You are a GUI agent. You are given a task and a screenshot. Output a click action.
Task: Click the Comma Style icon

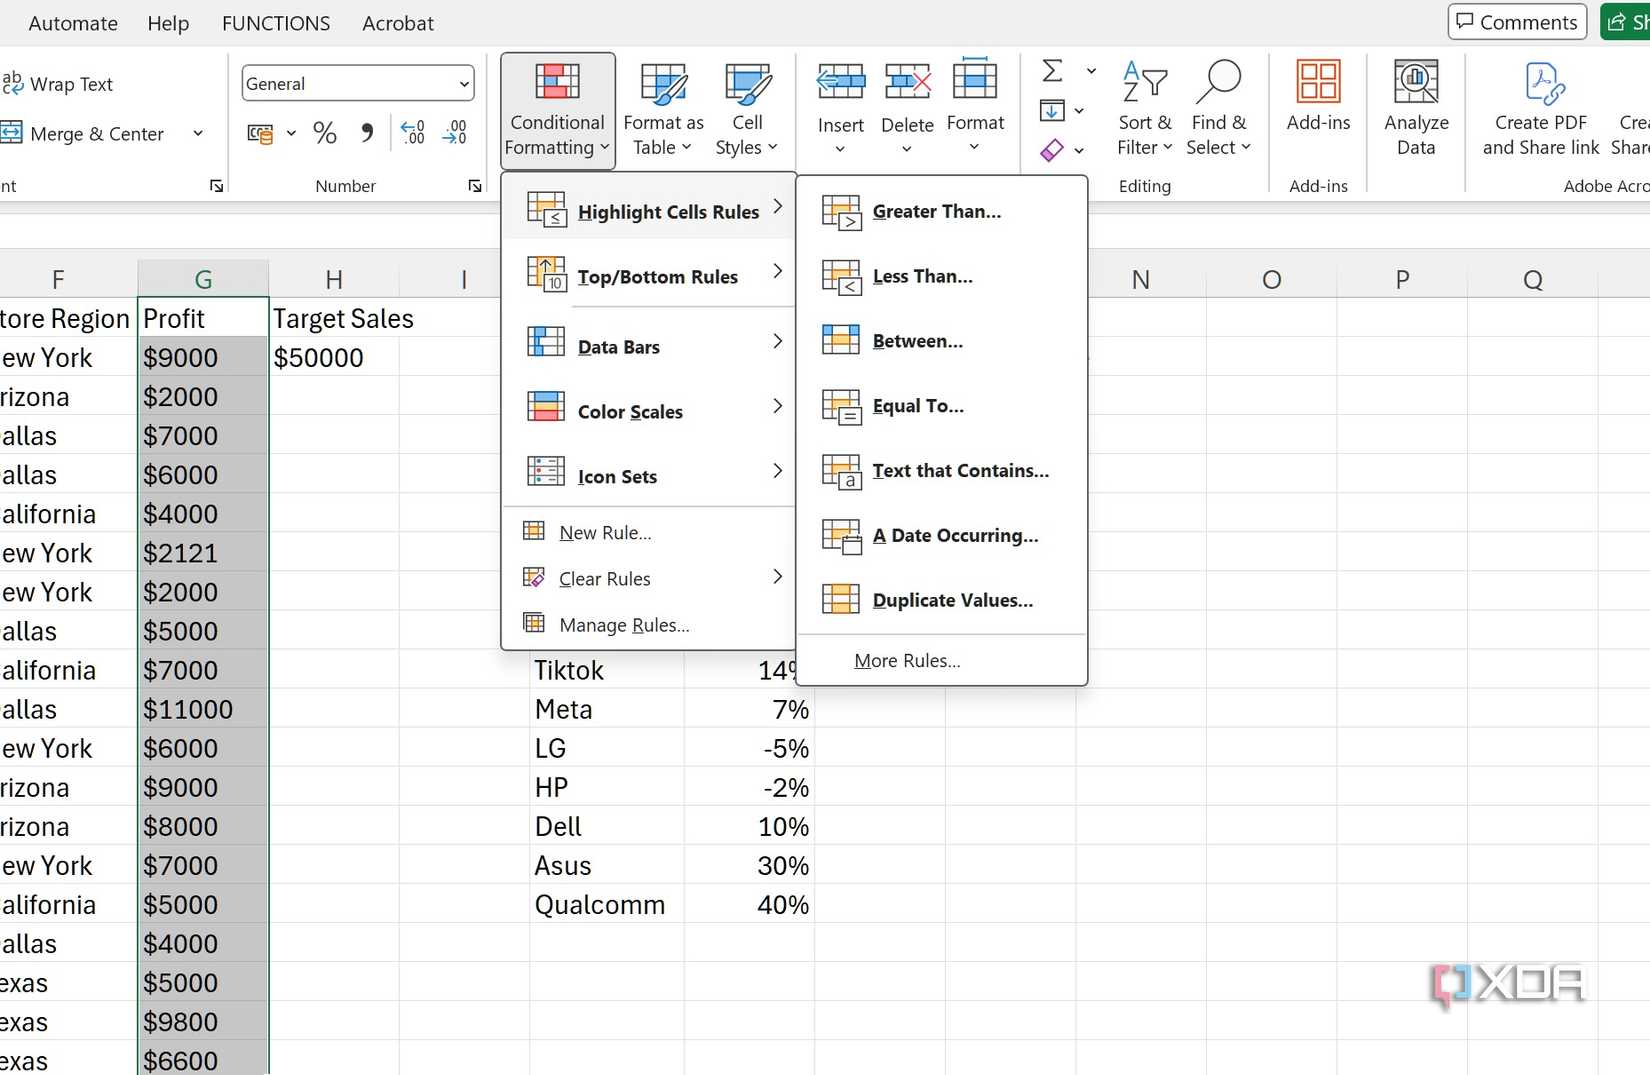[x=366, y=131]
